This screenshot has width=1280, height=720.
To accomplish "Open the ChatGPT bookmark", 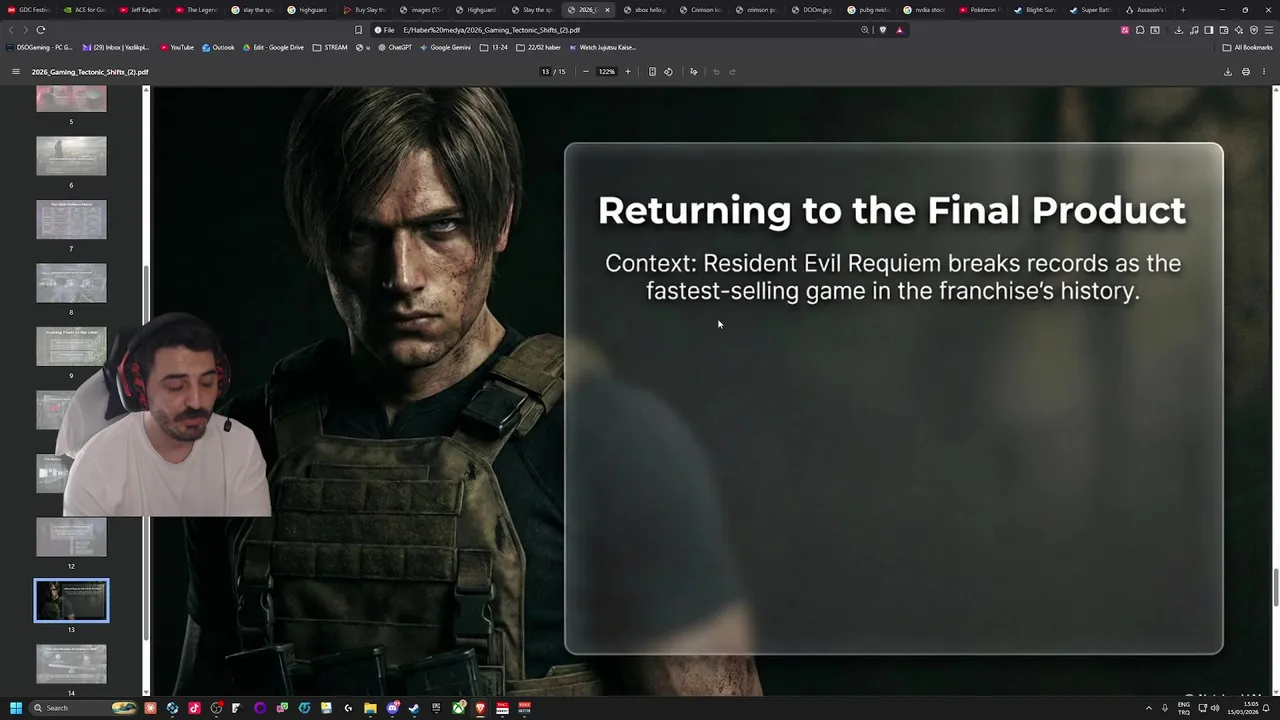I will 395,47.
